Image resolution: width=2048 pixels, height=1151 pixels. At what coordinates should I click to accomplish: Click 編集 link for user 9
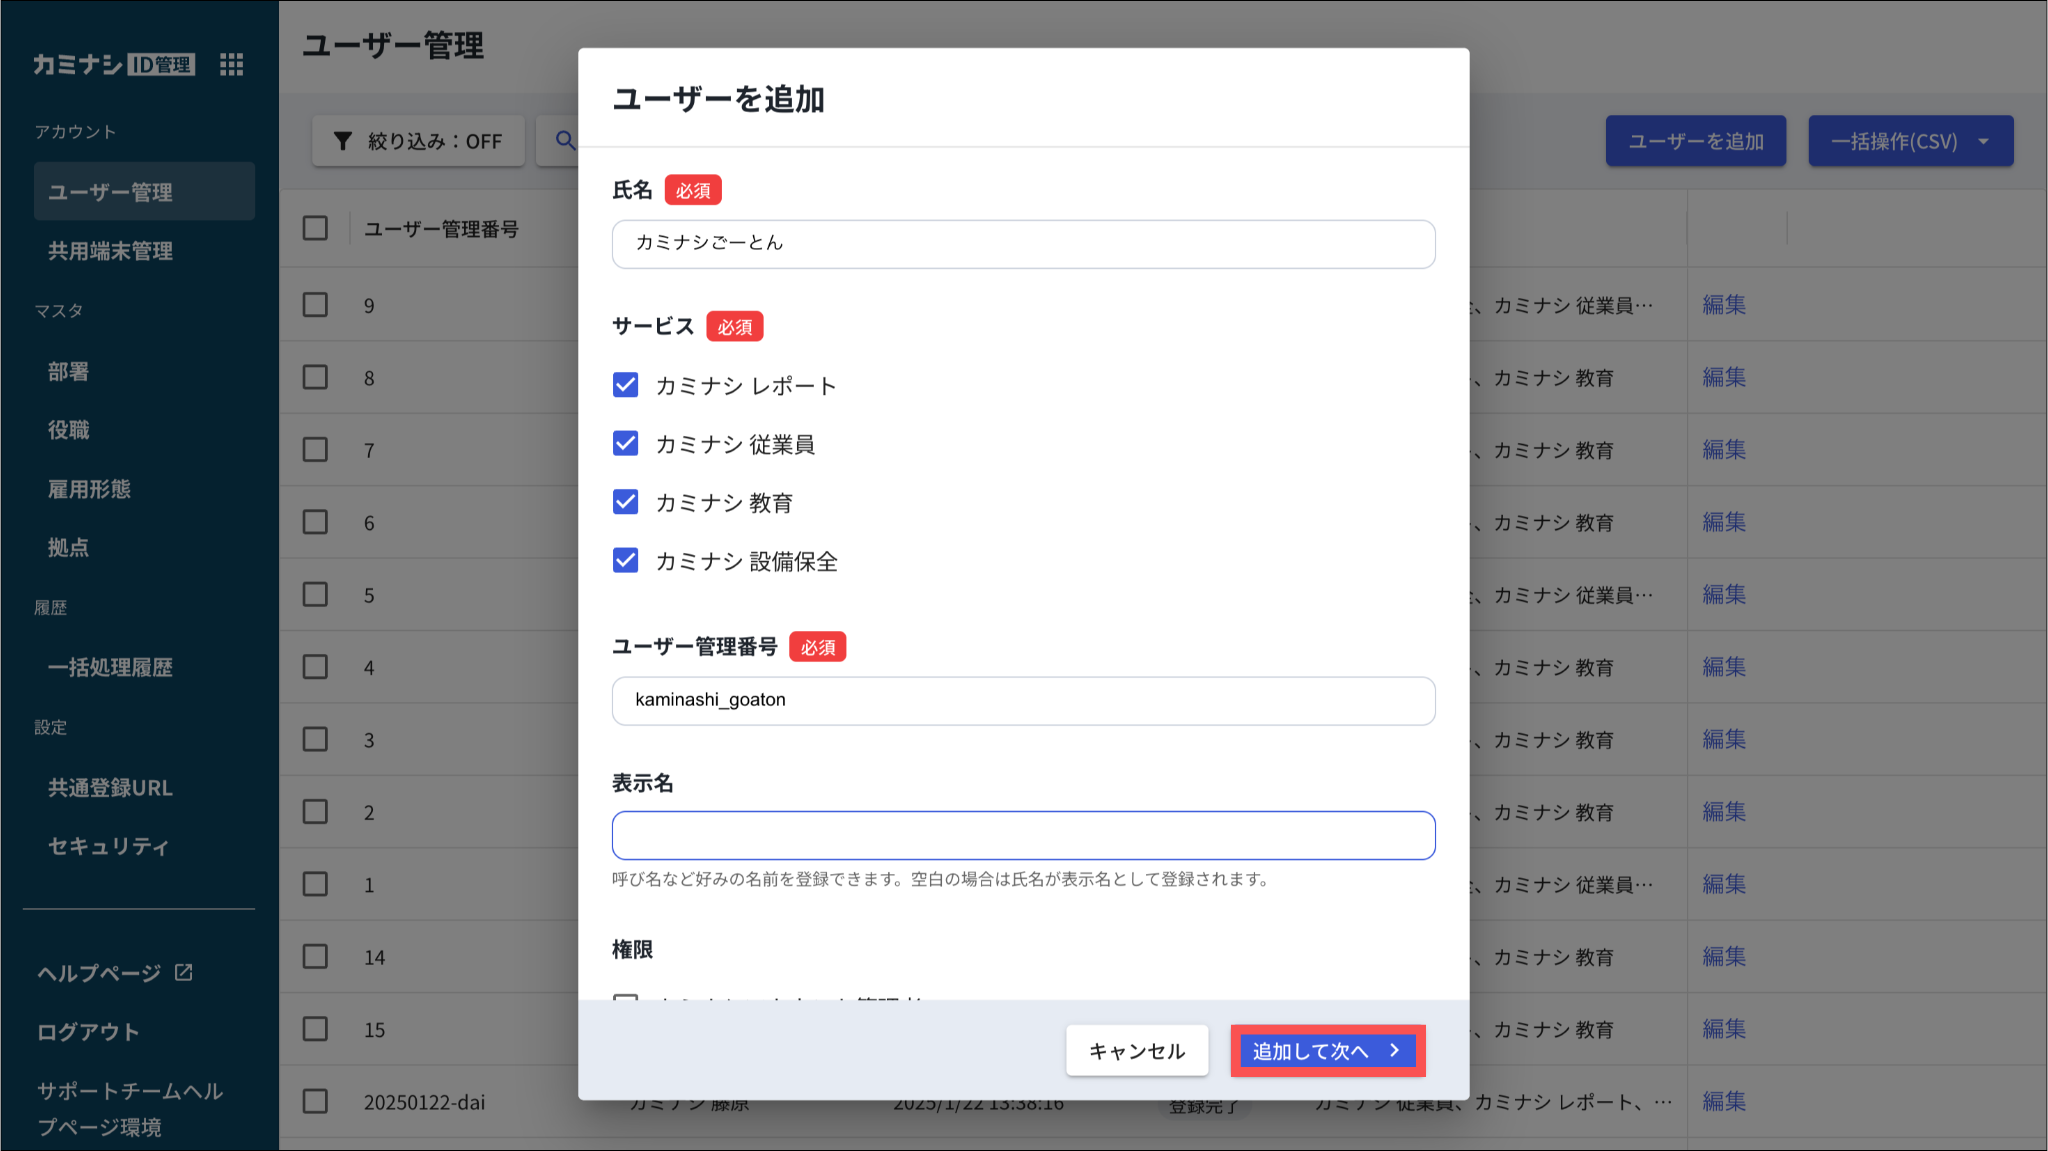(1724, 305)
